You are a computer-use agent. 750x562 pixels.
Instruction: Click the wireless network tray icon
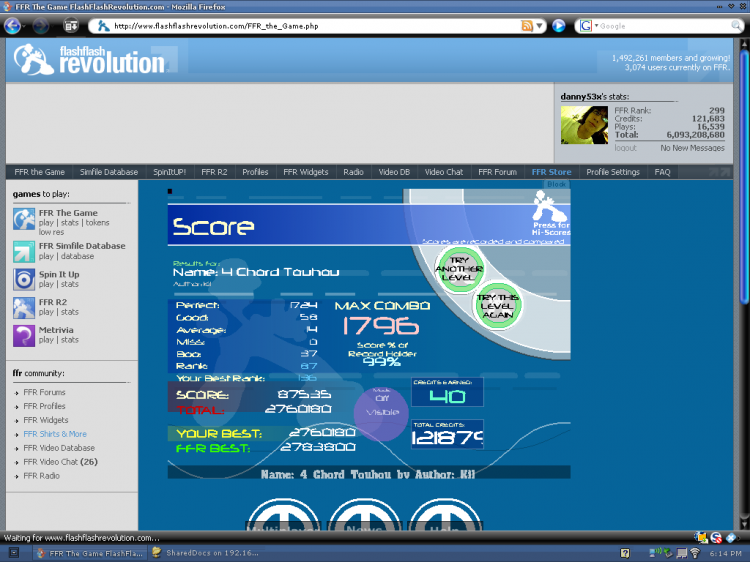tap(695, 553)
